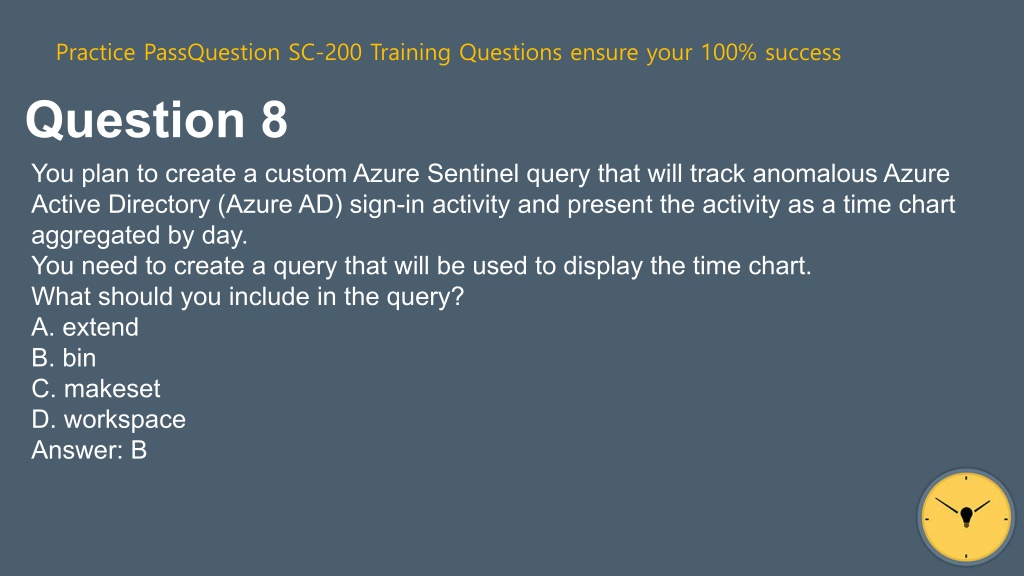The image size is (1024, 576).
Task: Click the '100% success' text in the header
Action: click(771, 52)
